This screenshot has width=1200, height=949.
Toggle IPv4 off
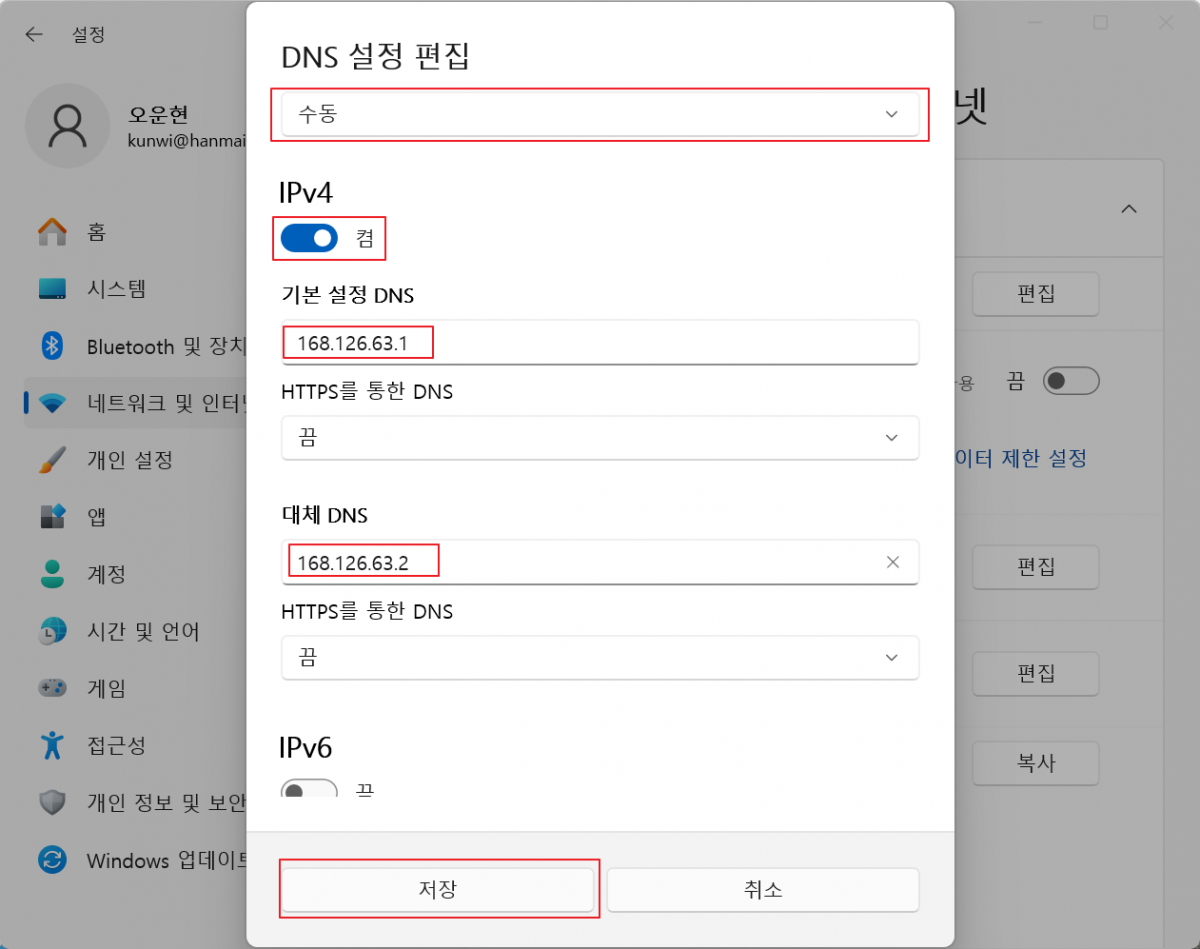pos(310,238)
